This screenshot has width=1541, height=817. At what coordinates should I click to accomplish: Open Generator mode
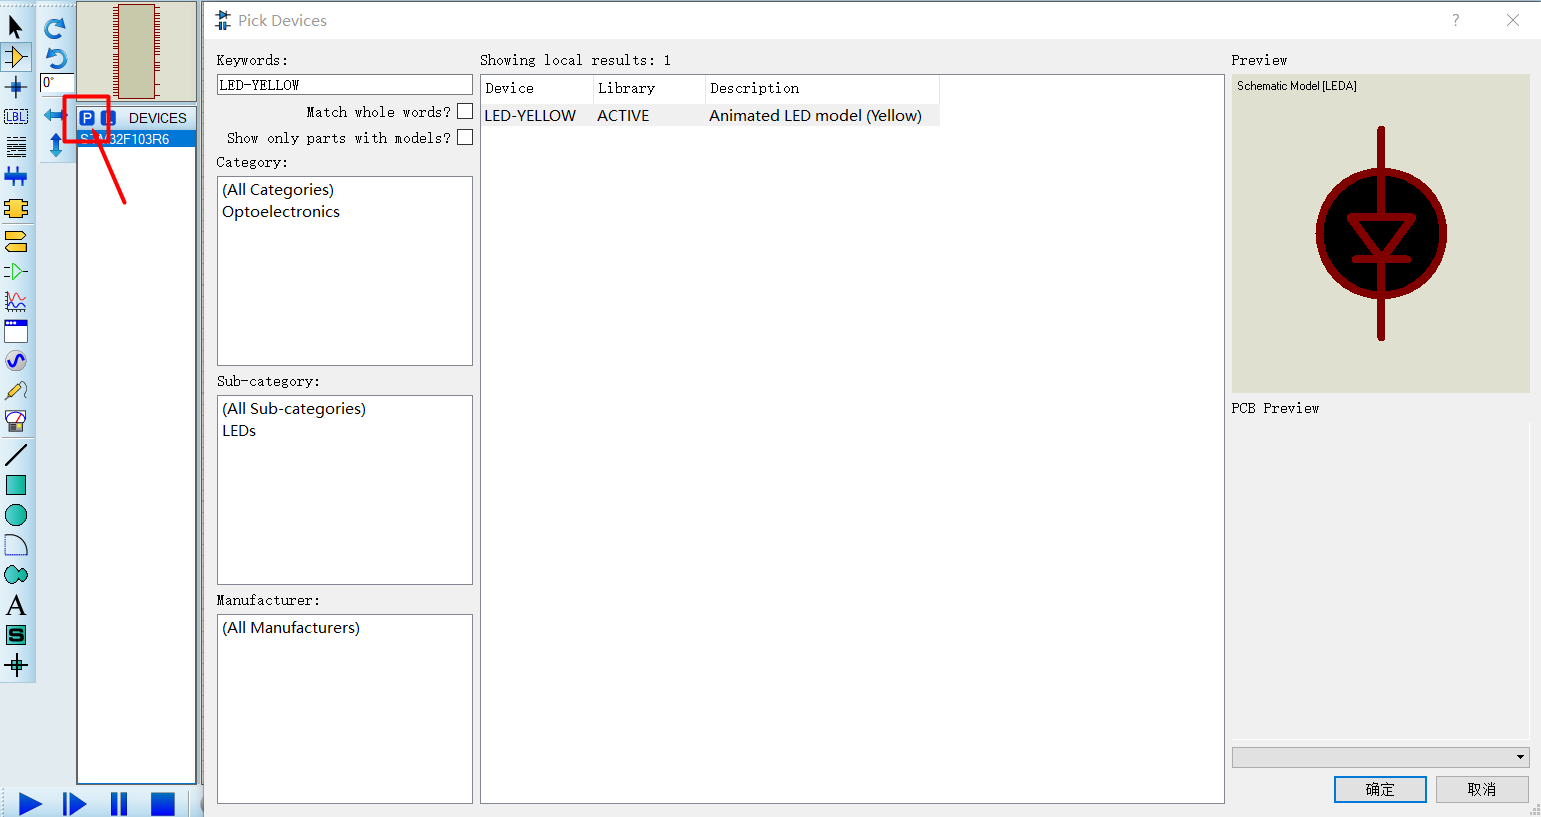[16, 361]
